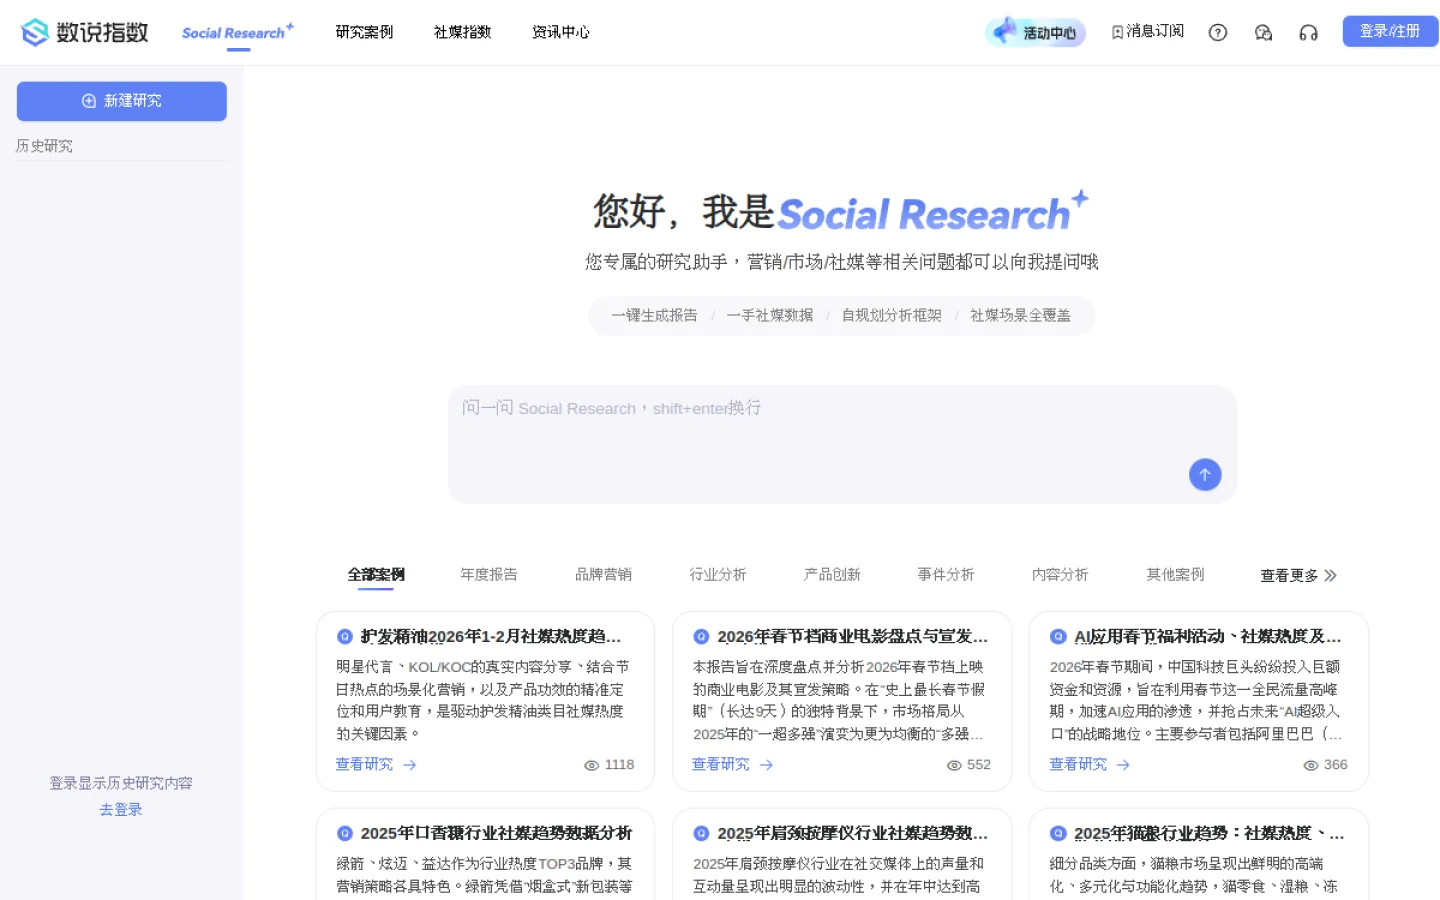Open the 2026年春节档商业电影盘点 card title
Viewport: 1440px width, 900px height.
click(x=853, y=636)
